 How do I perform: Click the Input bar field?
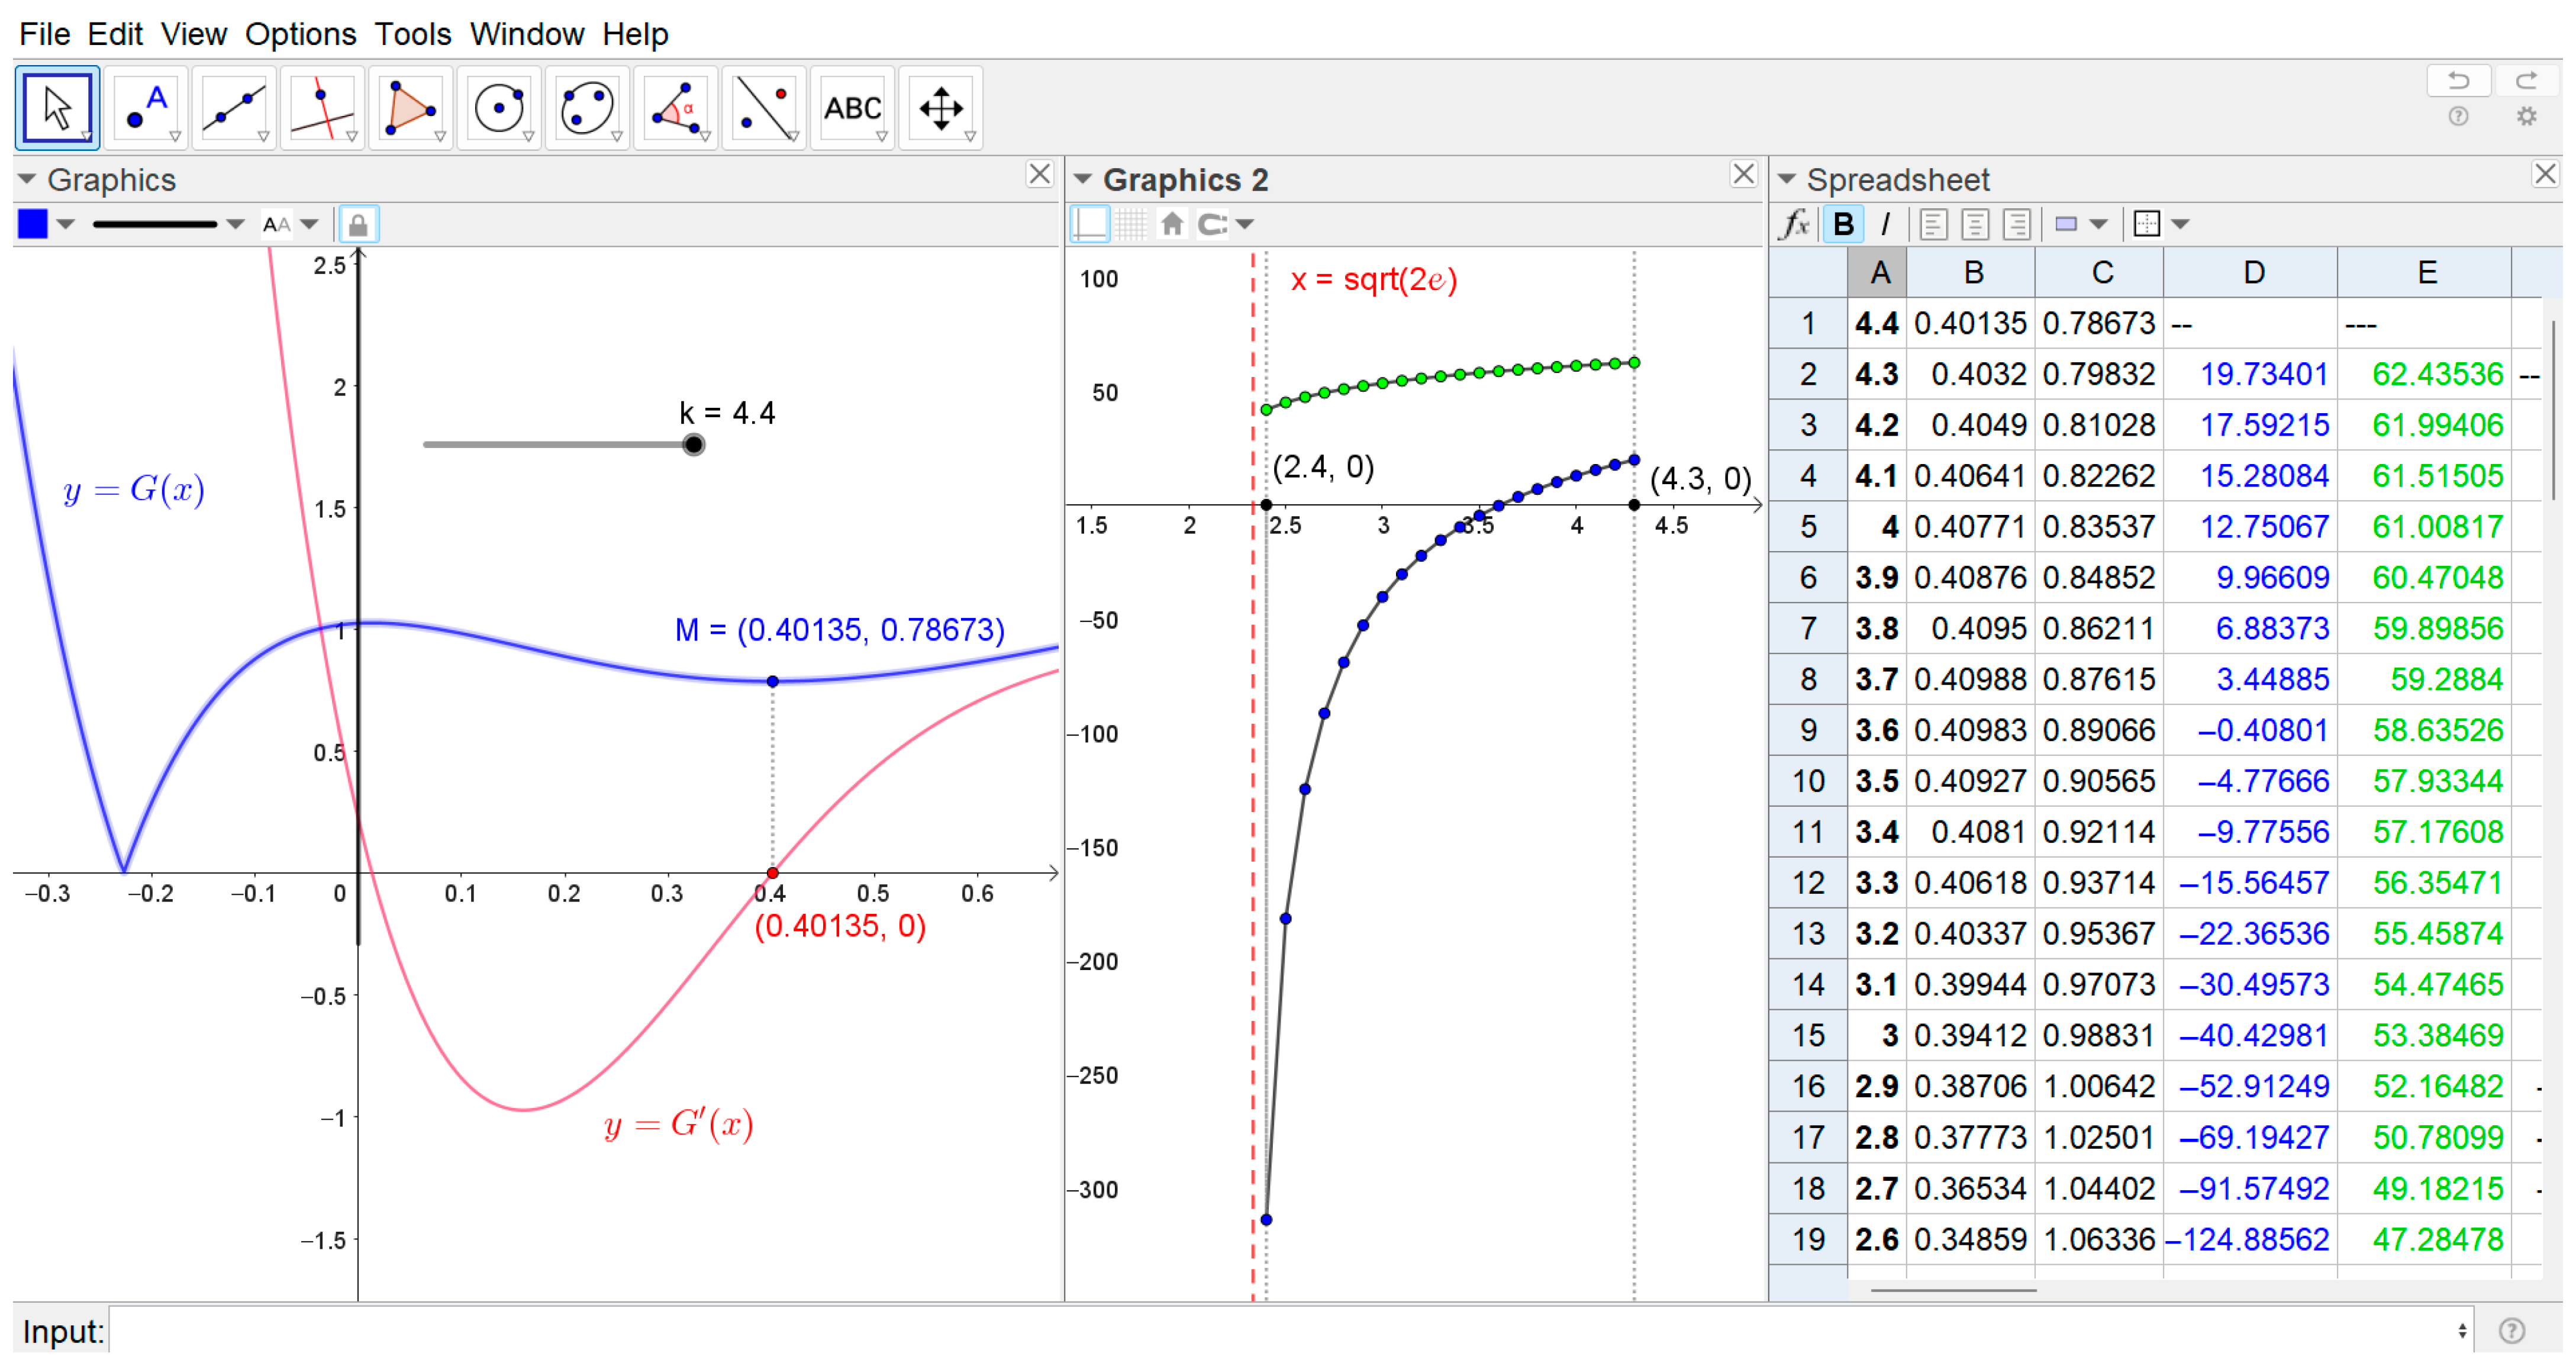pos(1290,1331)
